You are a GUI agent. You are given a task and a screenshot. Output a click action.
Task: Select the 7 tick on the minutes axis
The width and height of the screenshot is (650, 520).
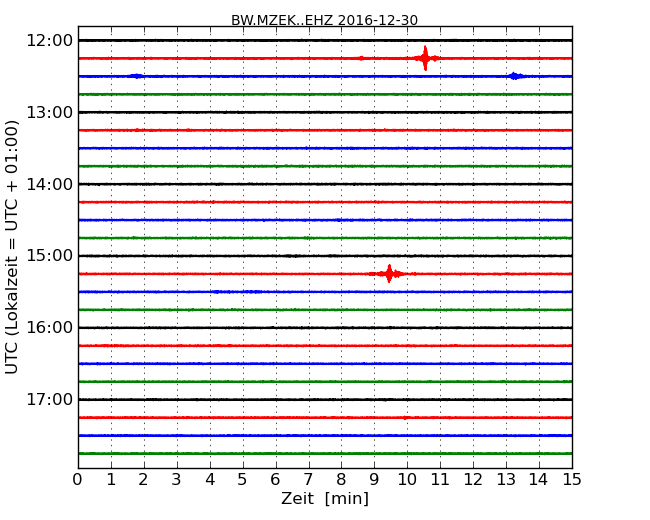pos(308,480)
